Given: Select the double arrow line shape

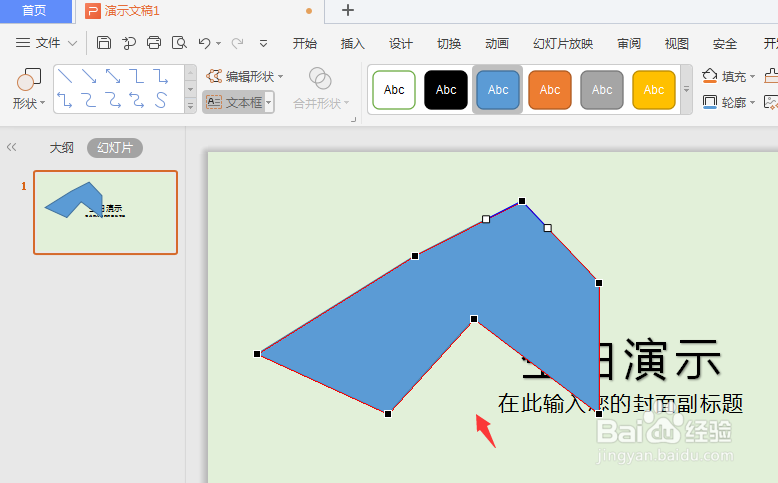Looking at the screenshot, I should click(113, 76).
